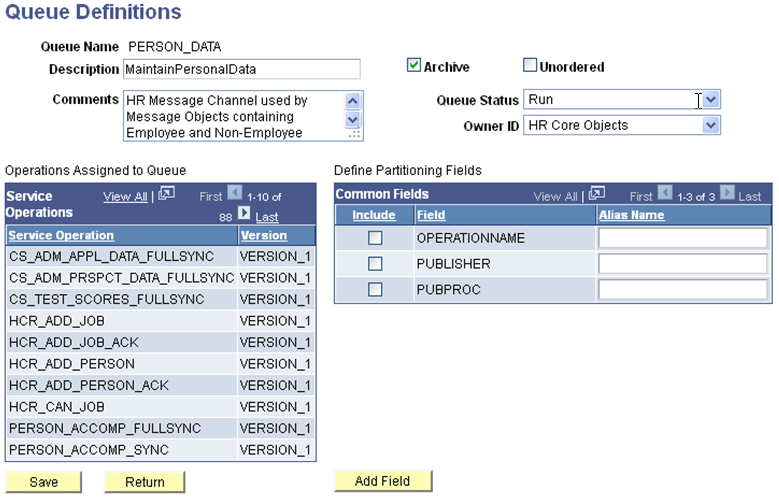Focus Alias Name field for PUBLISHER
The width and height of the screenshot is (779, 497).
[x=683, y=264]
